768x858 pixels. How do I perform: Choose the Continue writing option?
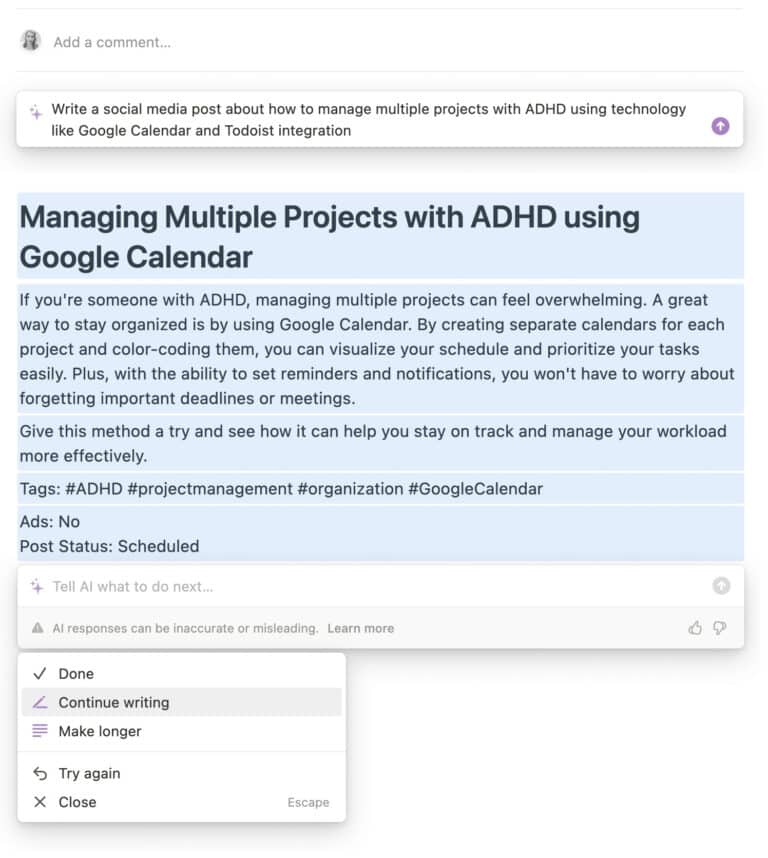[113, 702]
